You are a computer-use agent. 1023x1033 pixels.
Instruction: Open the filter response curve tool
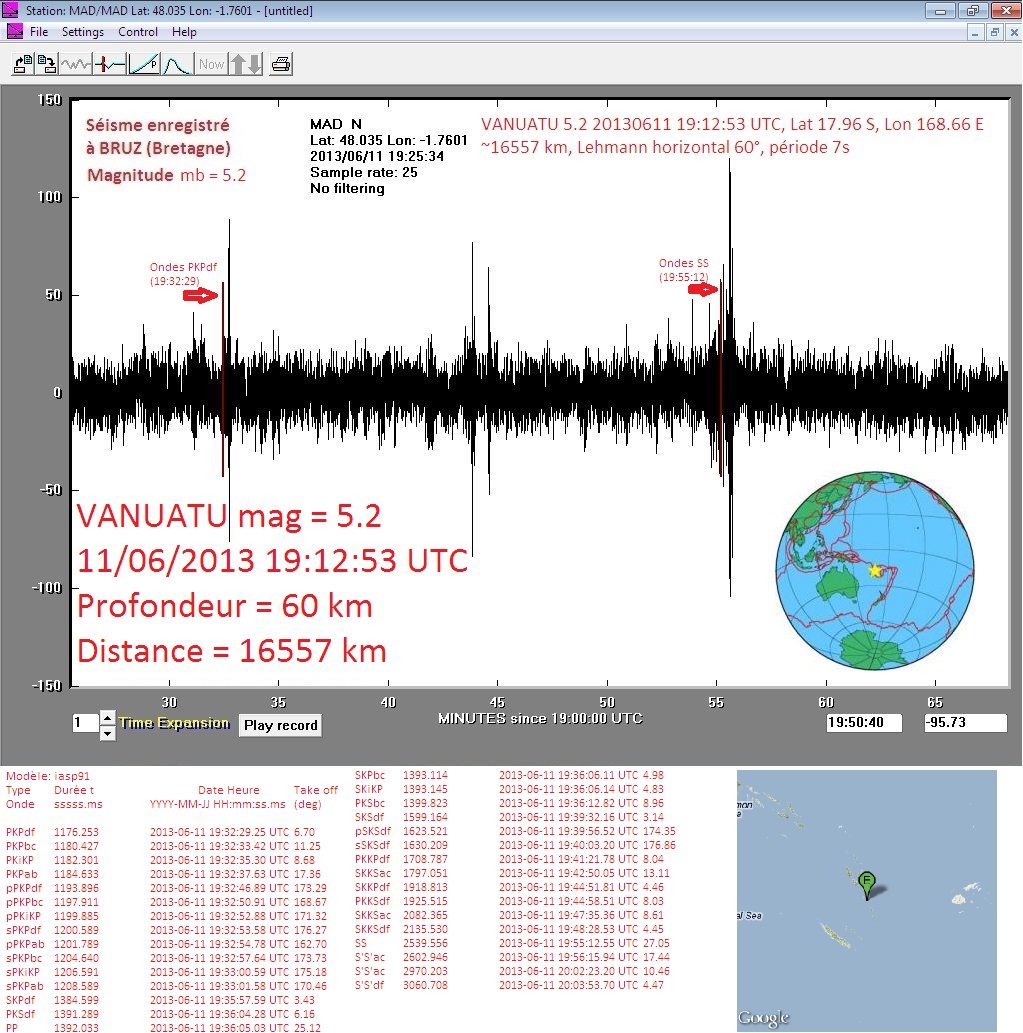click(x=177, y=65)
